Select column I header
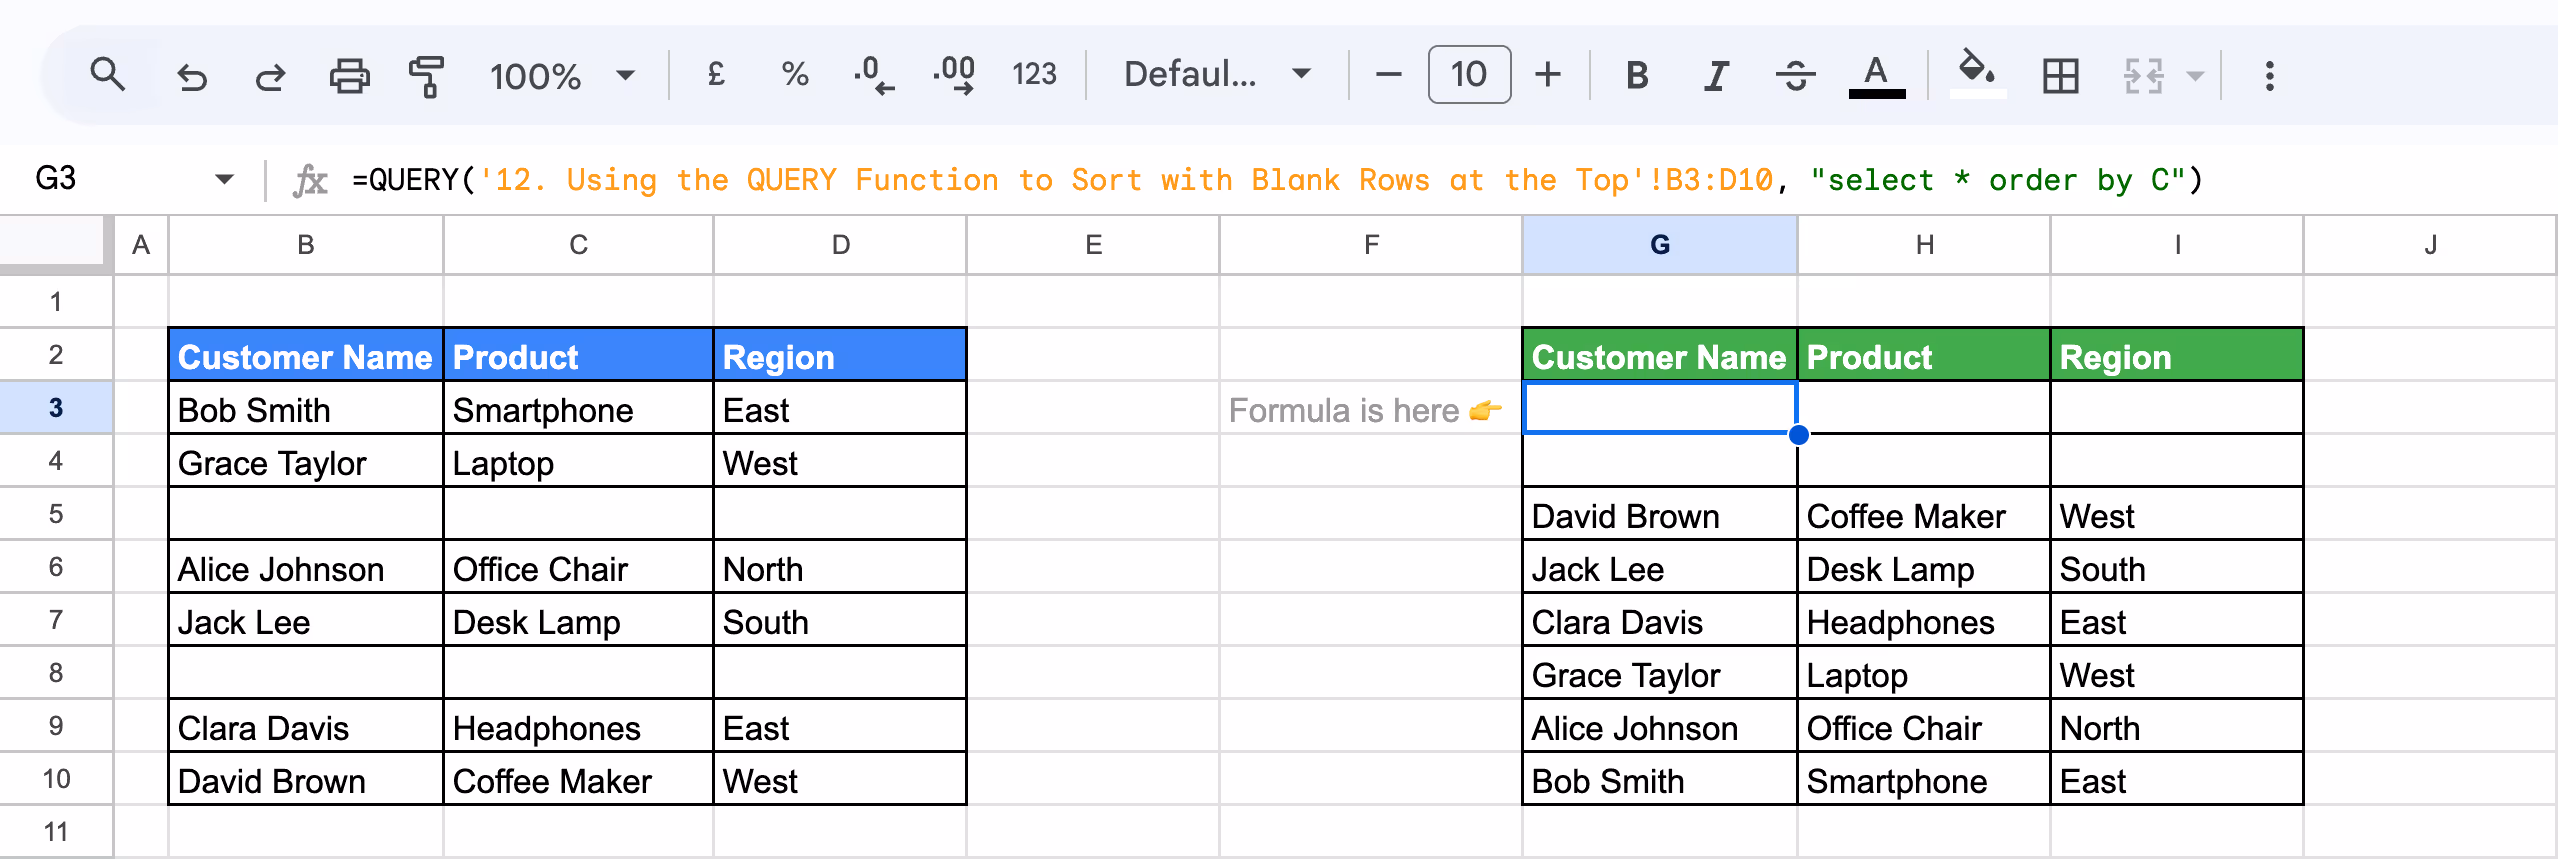Screen dimensions: 2558x859 [2177, 245]
